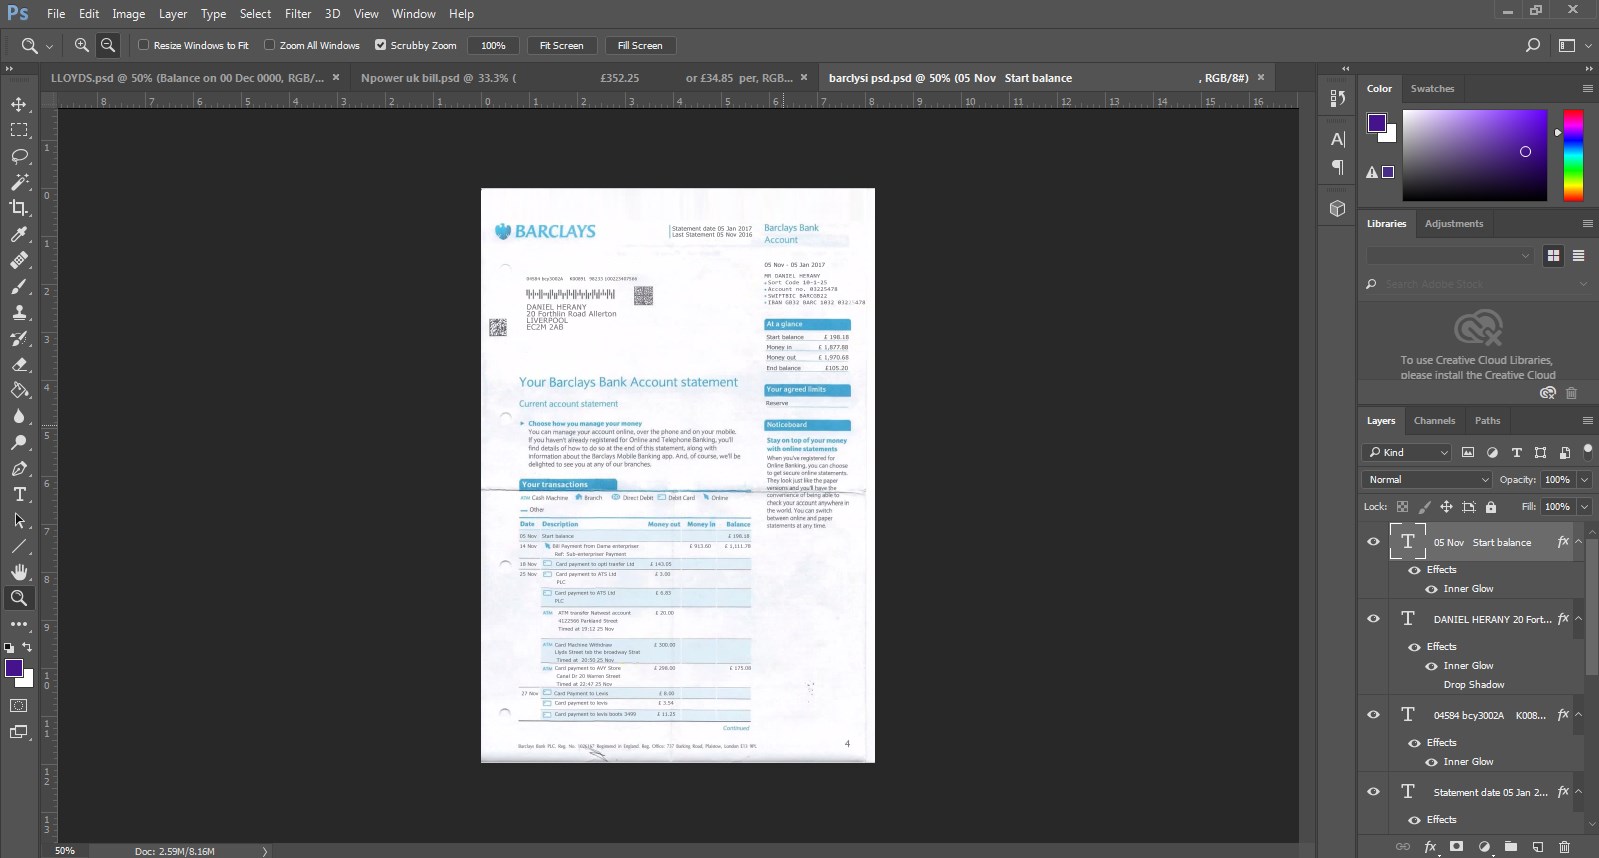
Task: Create a new layer group
Action: point(1511,847)
